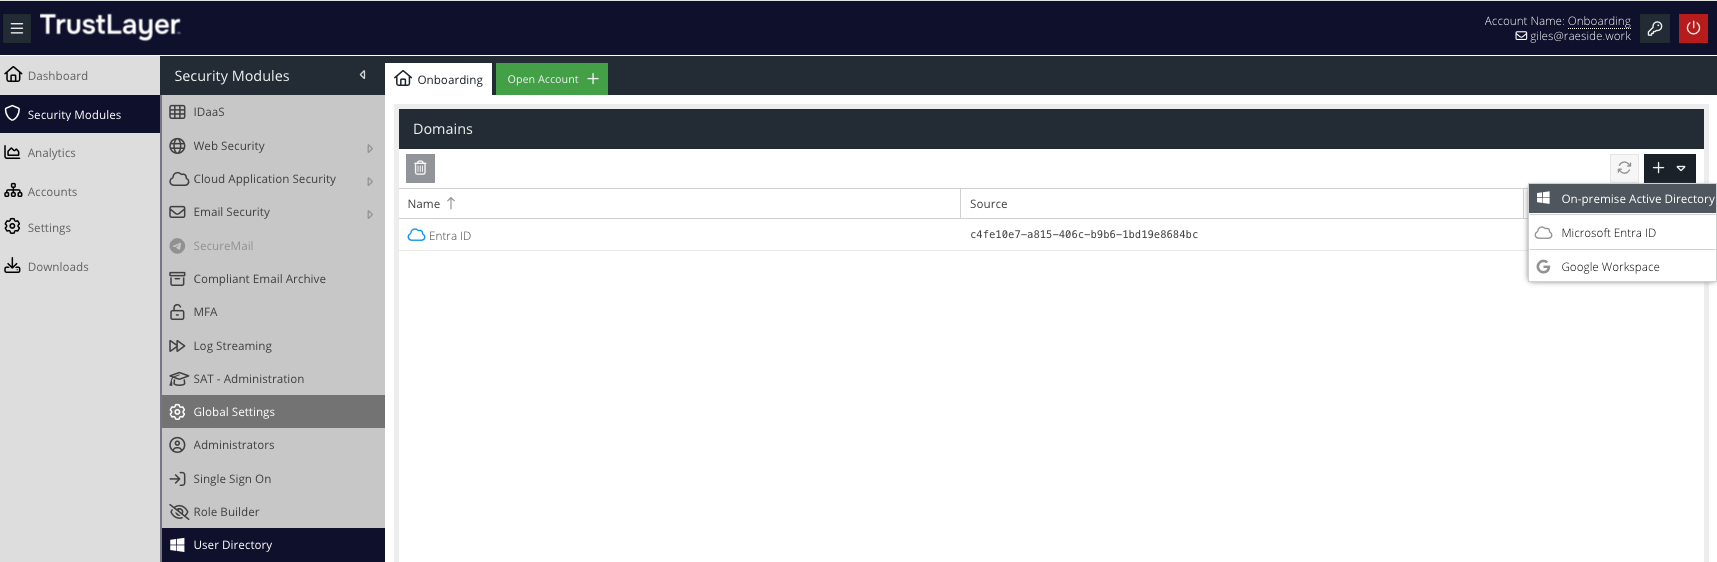This screenshot has width=1717, height=562.
Task: Click the Analytics chart icon
Action: click(13, 152)
